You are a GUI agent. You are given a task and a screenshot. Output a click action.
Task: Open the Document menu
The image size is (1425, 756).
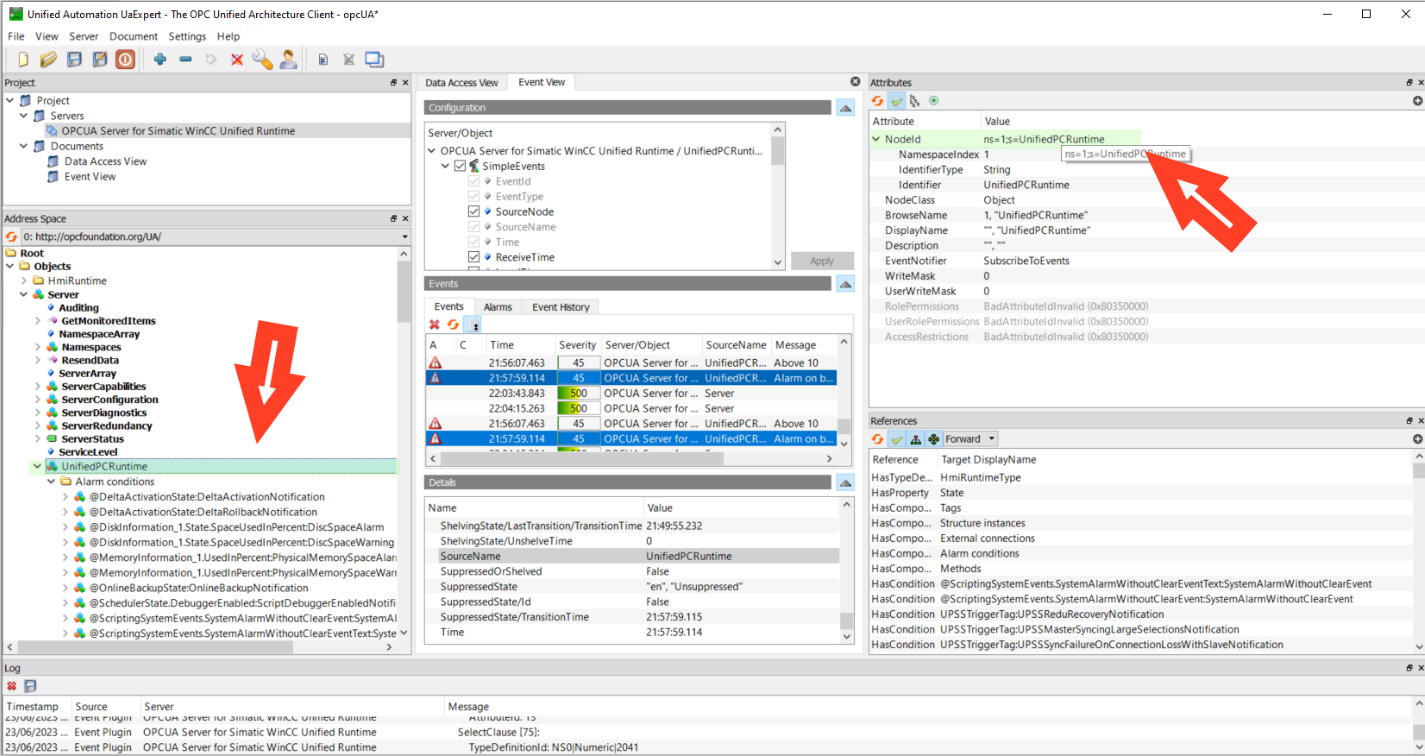coord(134,36)
